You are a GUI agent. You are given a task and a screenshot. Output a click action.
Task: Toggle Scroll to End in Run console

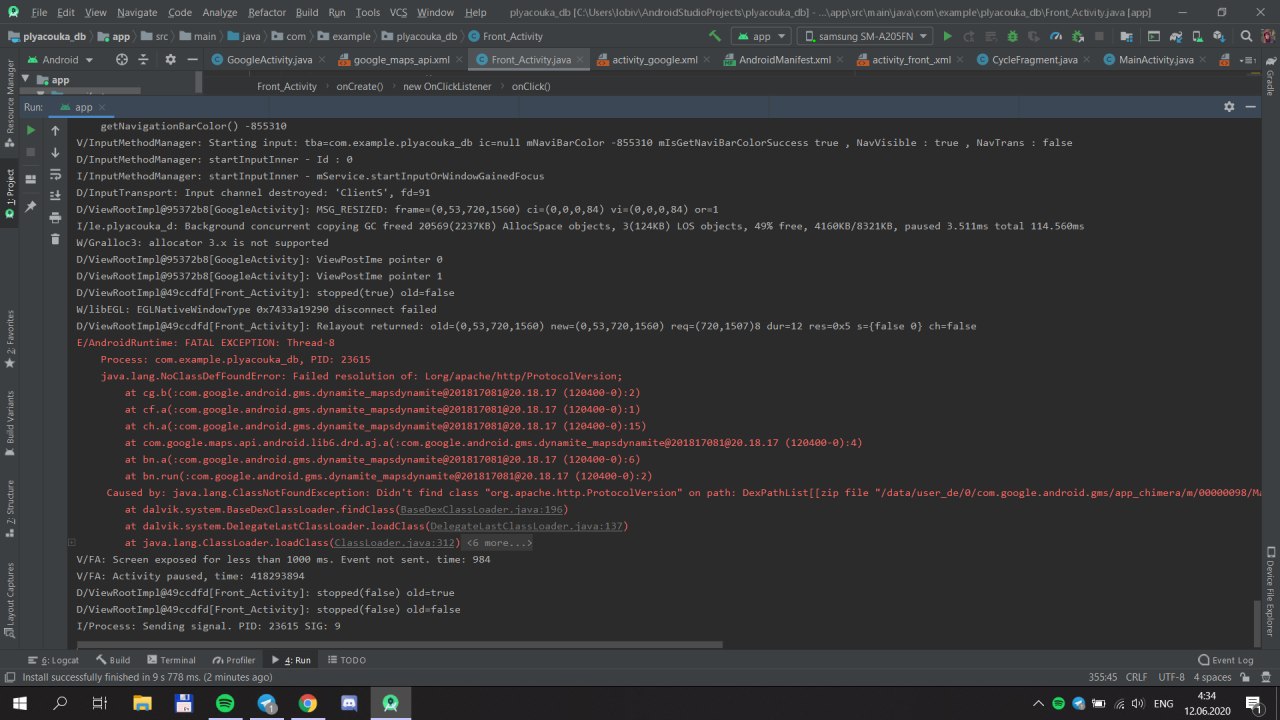coord(55,195)
